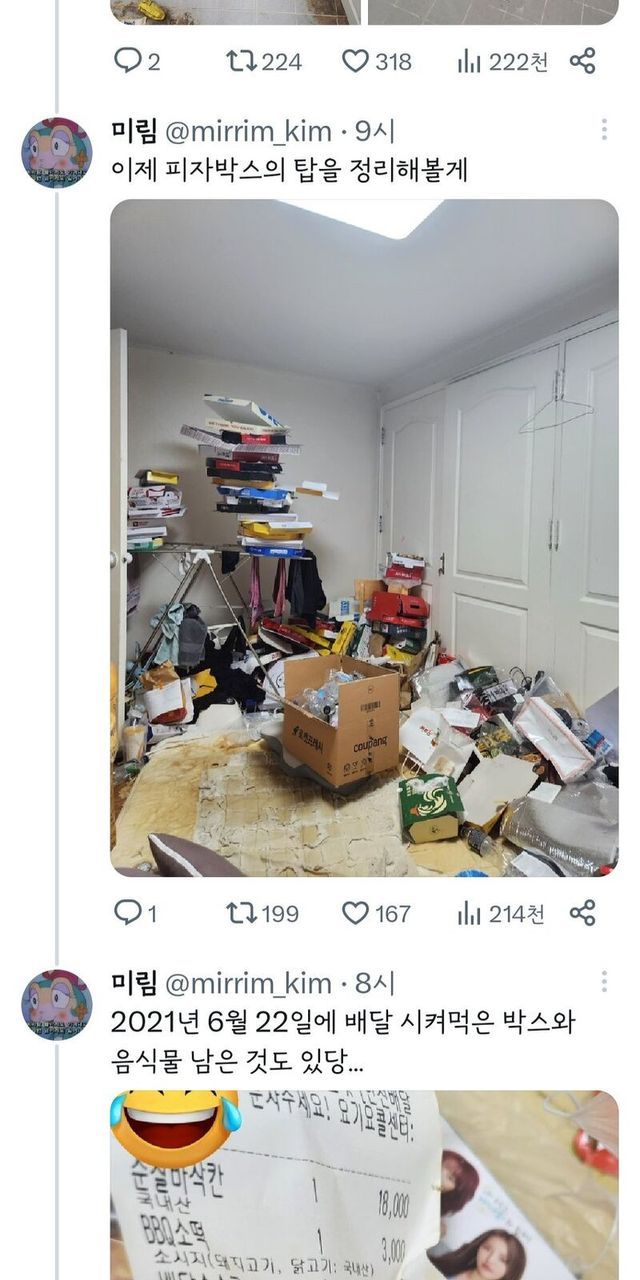Image resolution: width=640 pixels, height=1280 pixels.
Task: Open 미림 avatar on the 9시 tweet
Action: click(57, 153)
